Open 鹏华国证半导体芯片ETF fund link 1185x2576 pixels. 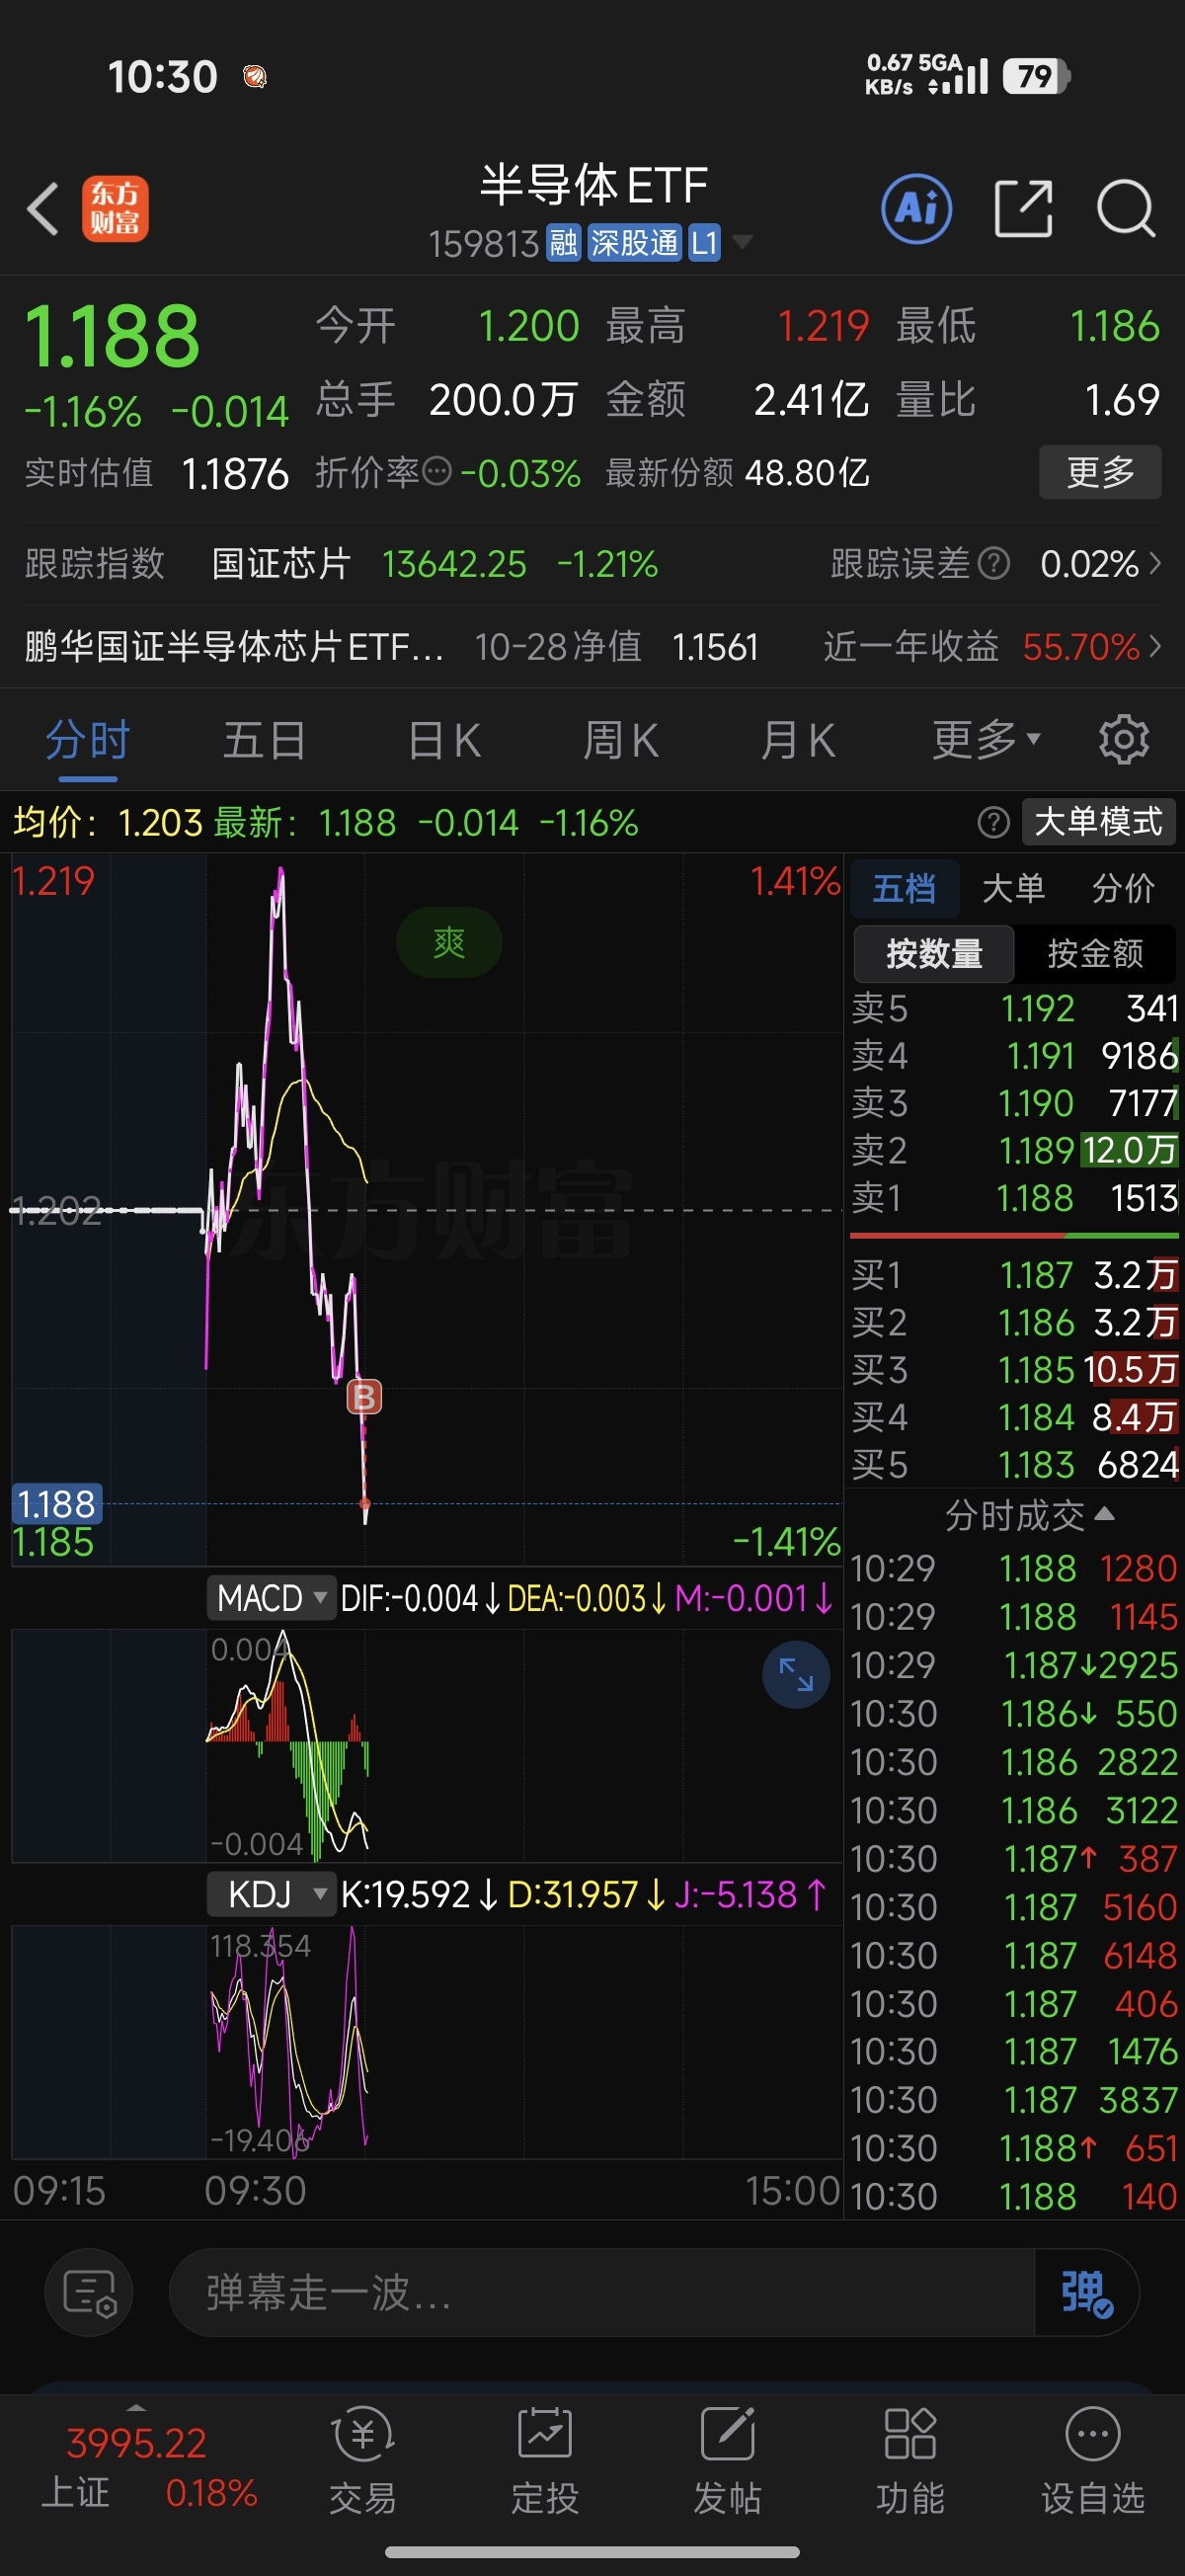coord(234,646)
